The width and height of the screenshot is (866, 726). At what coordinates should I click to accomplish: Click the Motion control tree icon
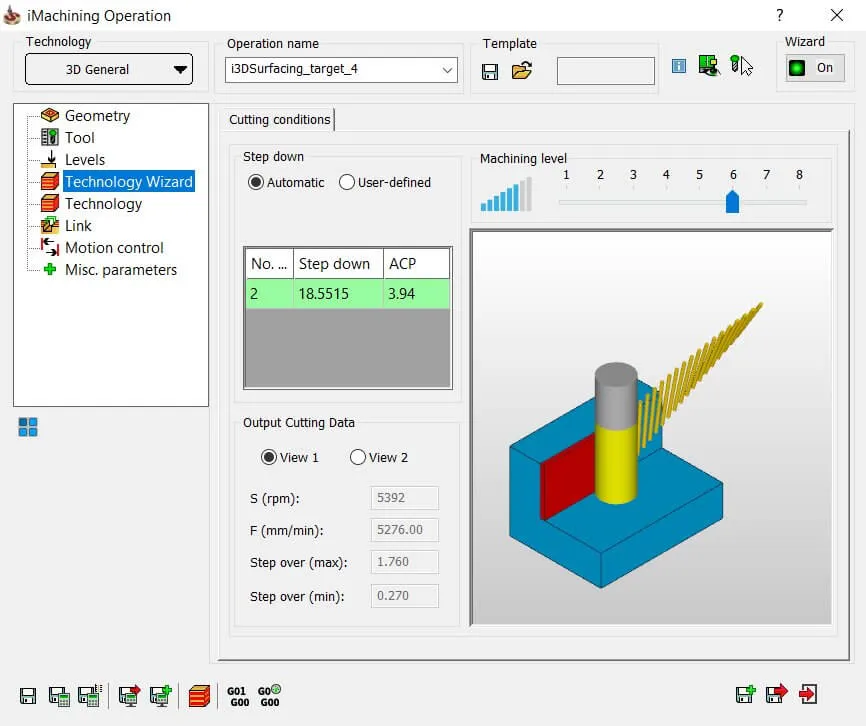[50, 247]
